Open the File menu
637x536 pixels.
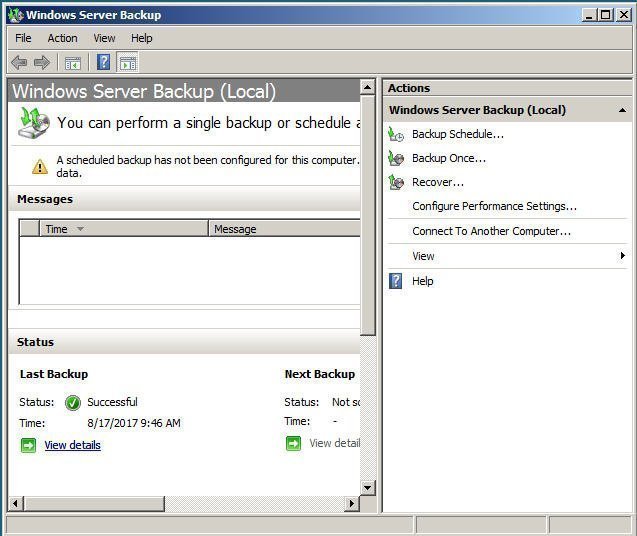(x=23, y=38)
